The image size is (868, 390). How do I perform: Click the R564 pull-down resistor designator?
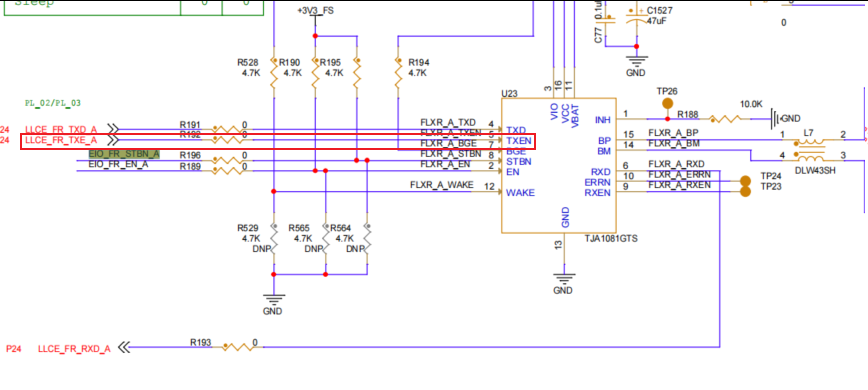pos(341,228)
